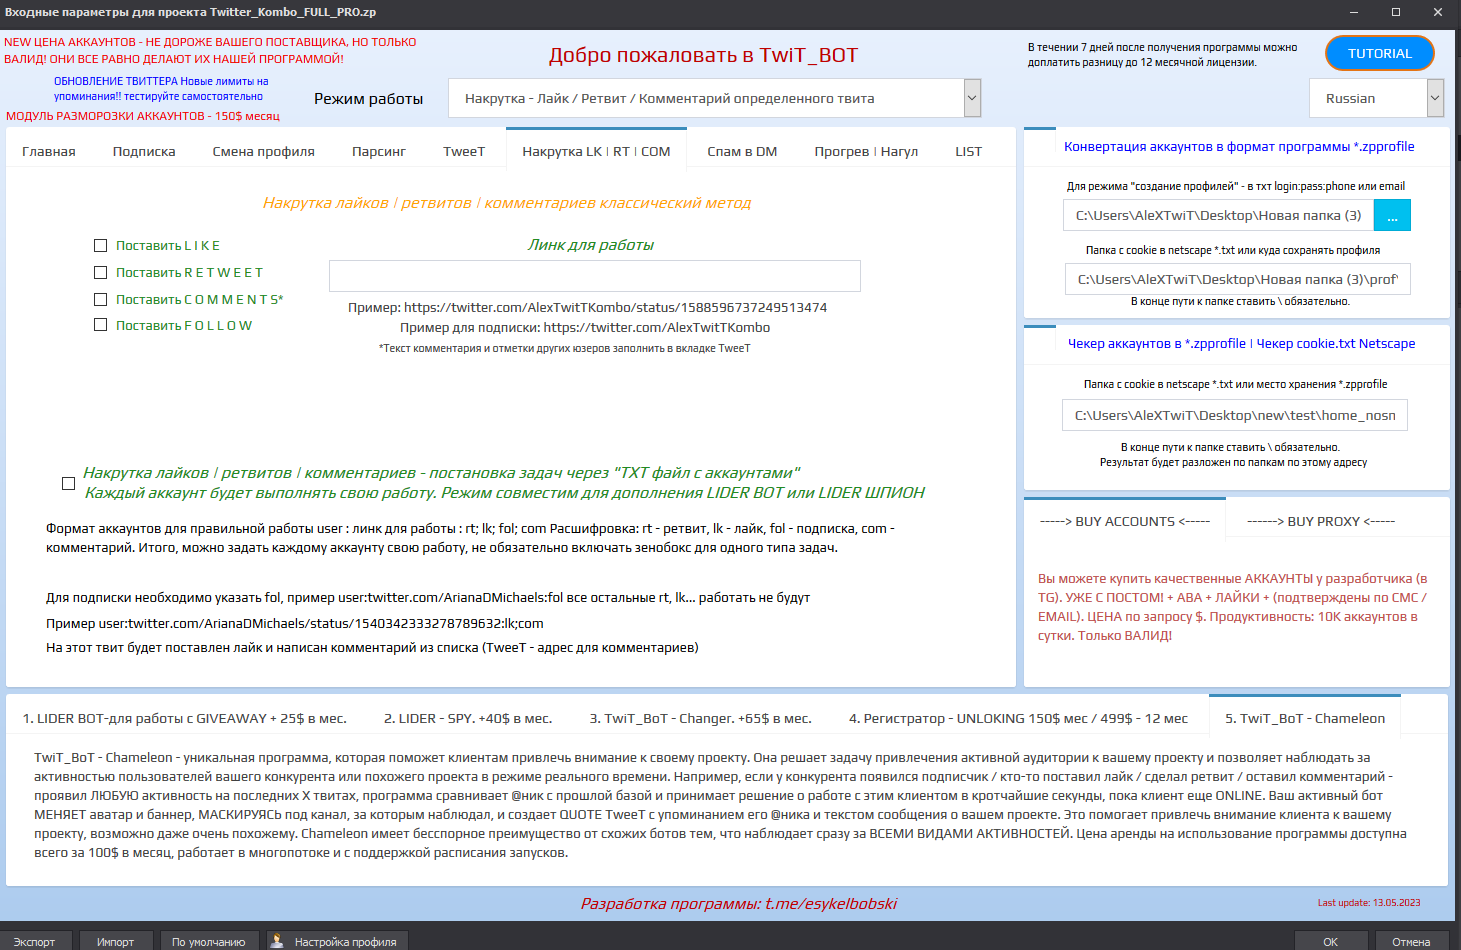Viewport: 1461px width, 950px height.
Task: Reset settings with По умолчанию button
Action: click(208, 941)
